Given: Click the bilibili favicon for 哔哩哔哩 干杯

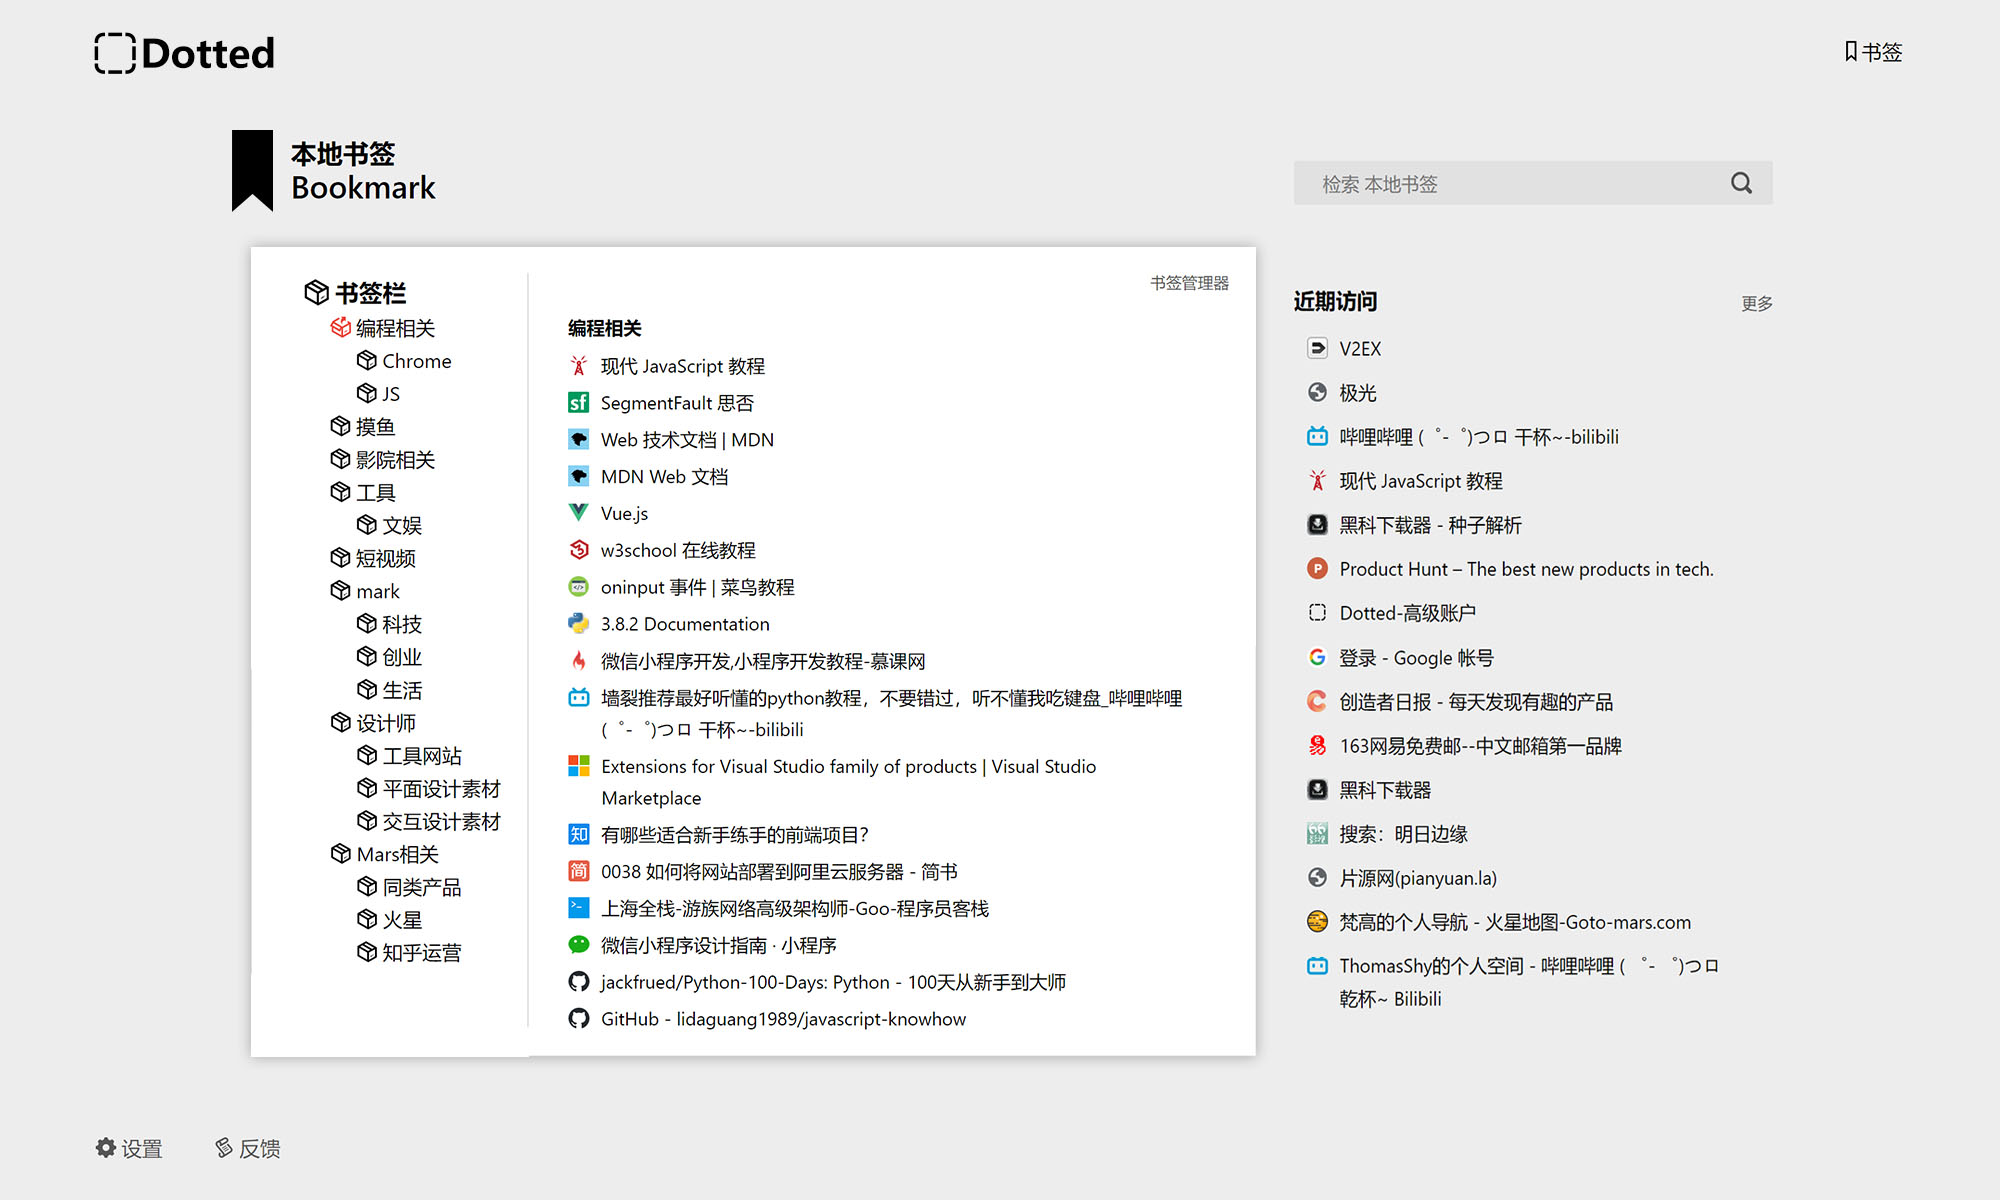Looking at the screenshot, I should pos(1317,436).
